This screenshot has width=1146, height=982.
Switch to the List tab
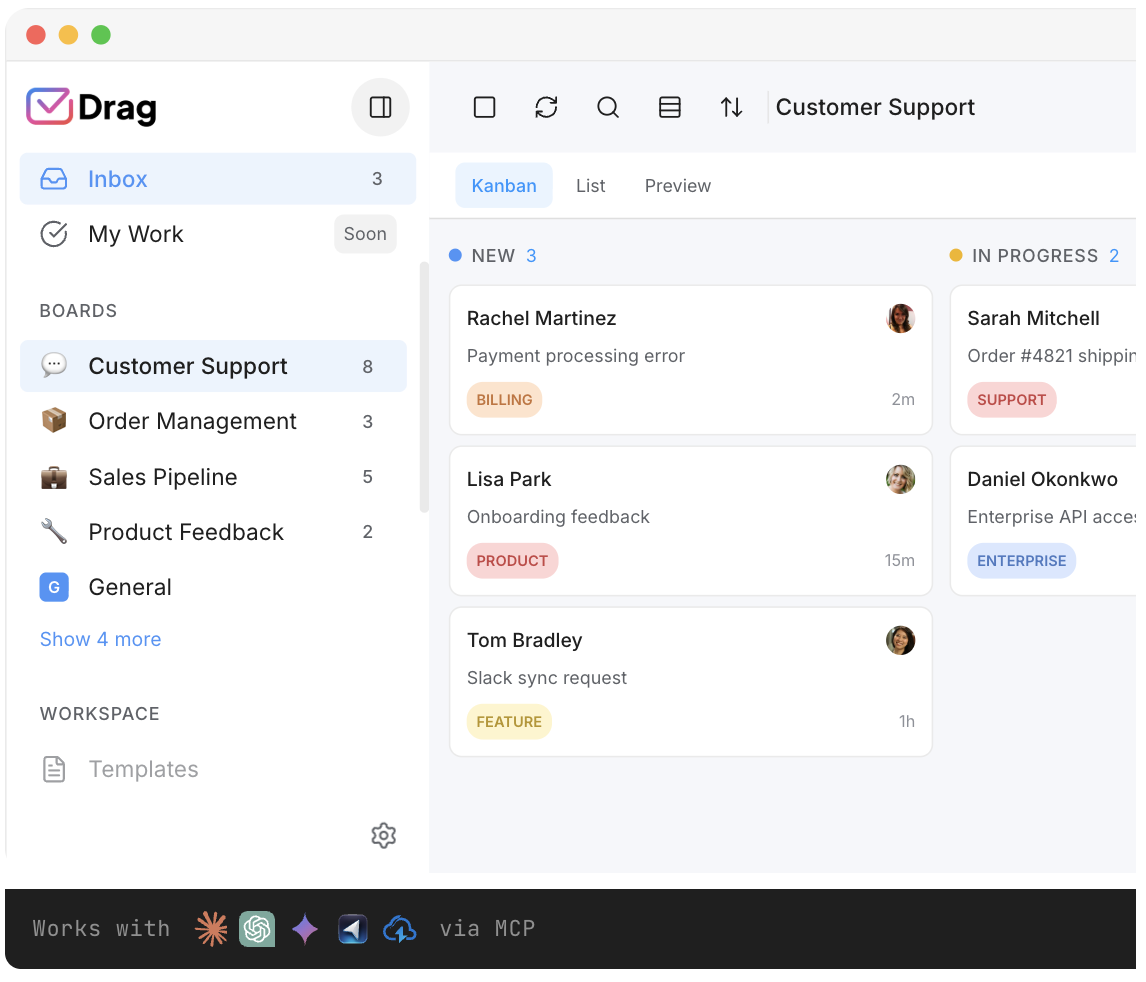click(590, 186)
